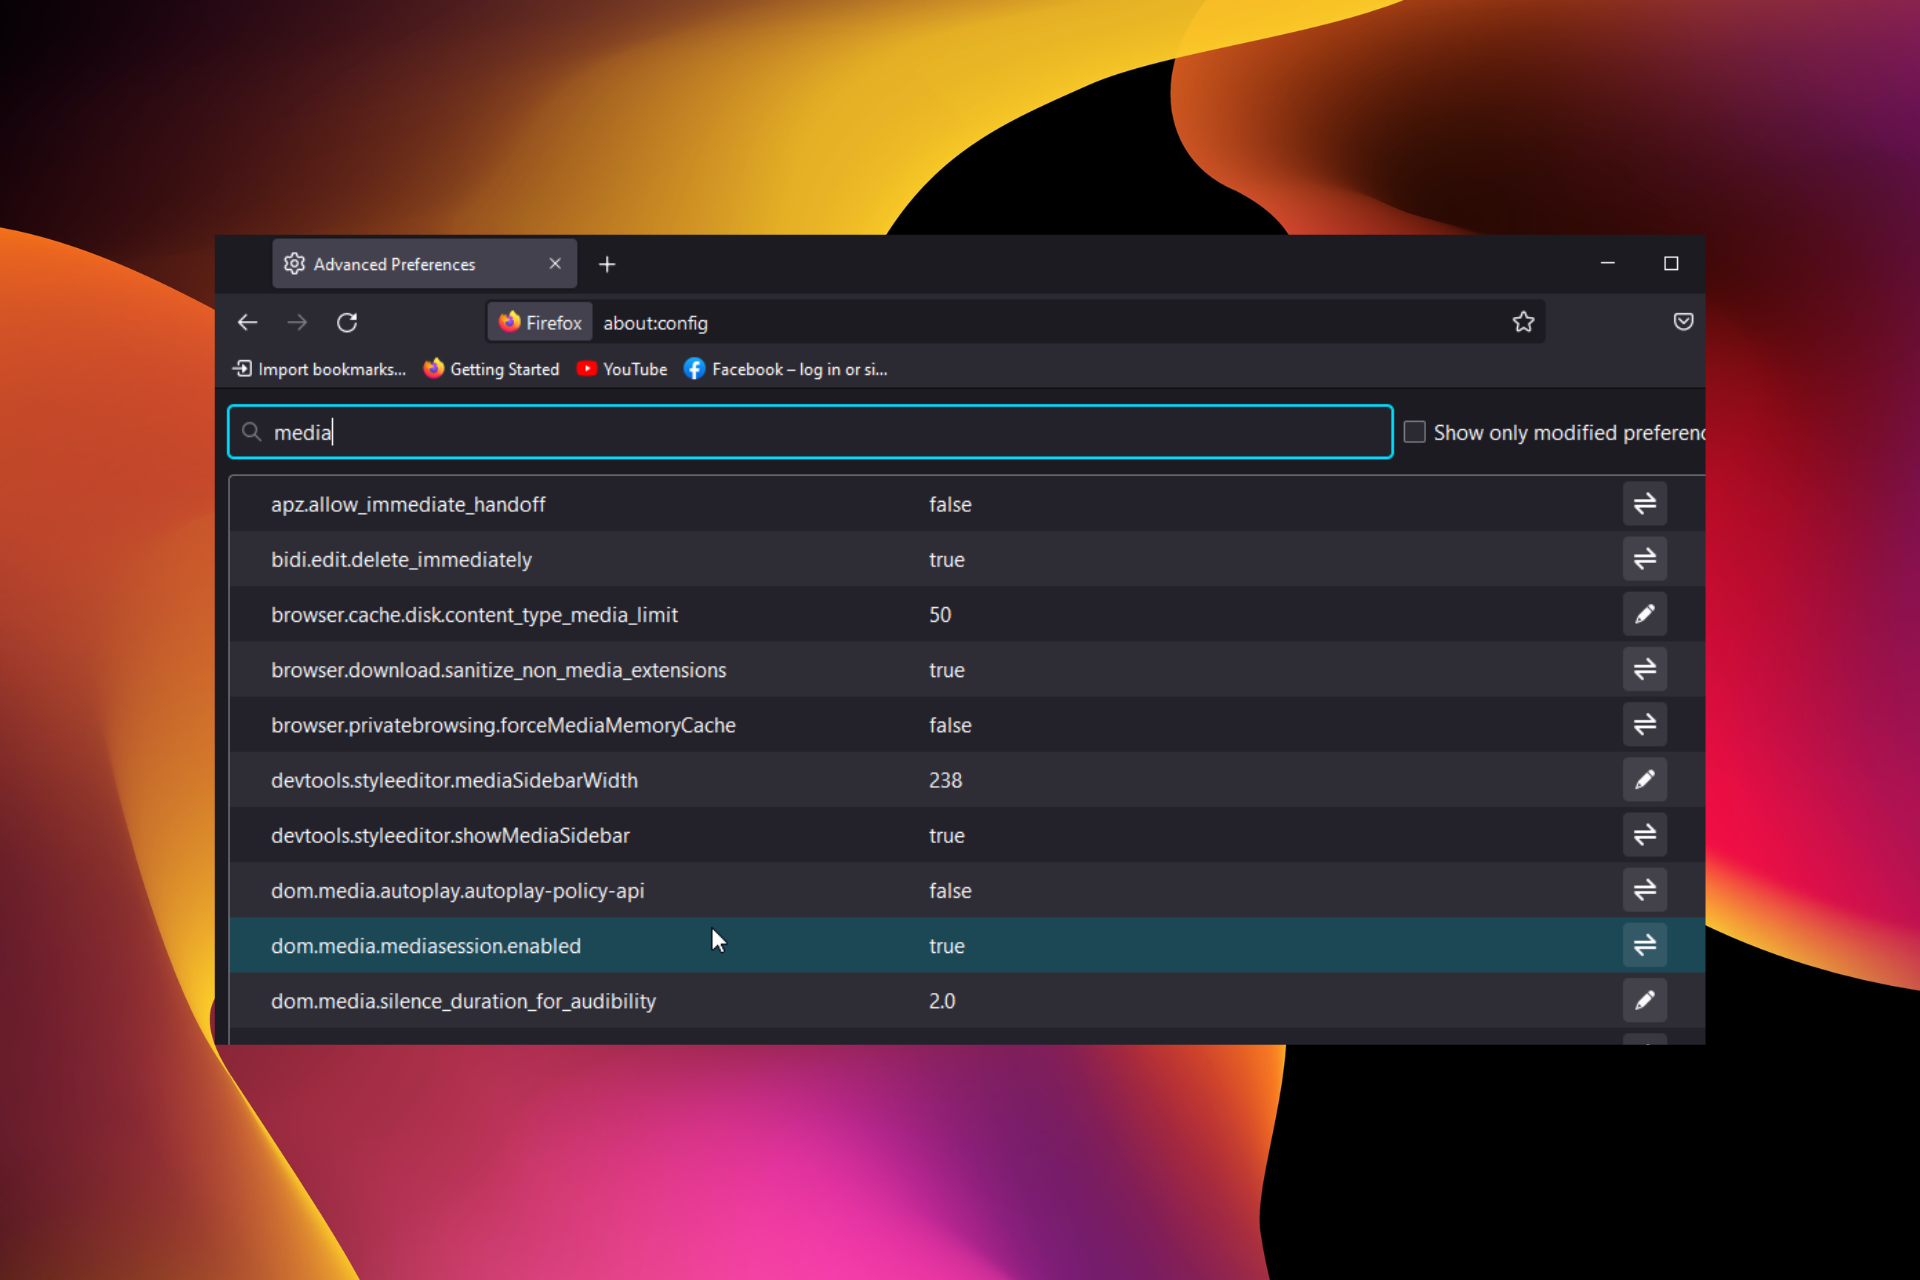
Task: Toggle apz.allow_immediate_handoff value
Action: [1644, 504]
